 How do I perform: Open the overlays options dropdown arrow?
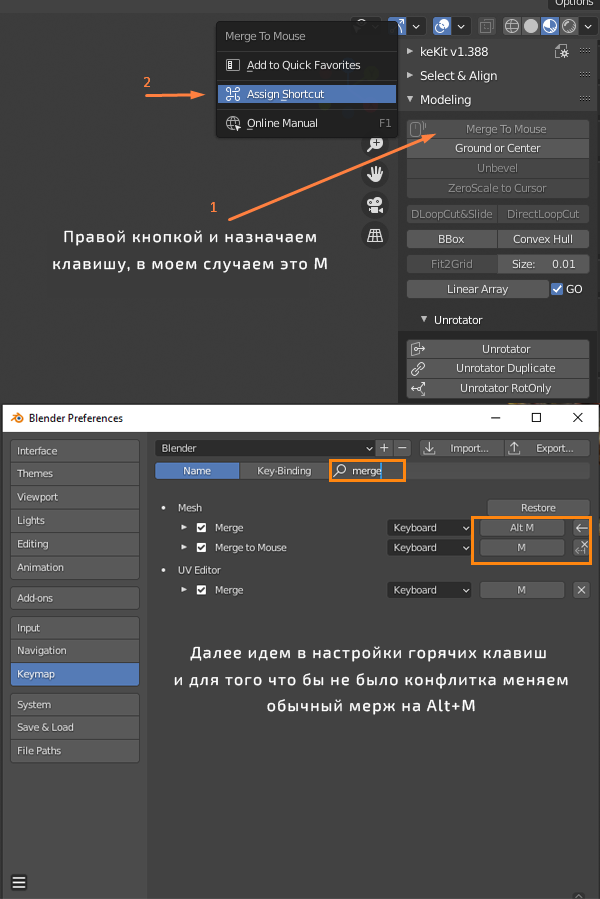(x=461, y=26)
